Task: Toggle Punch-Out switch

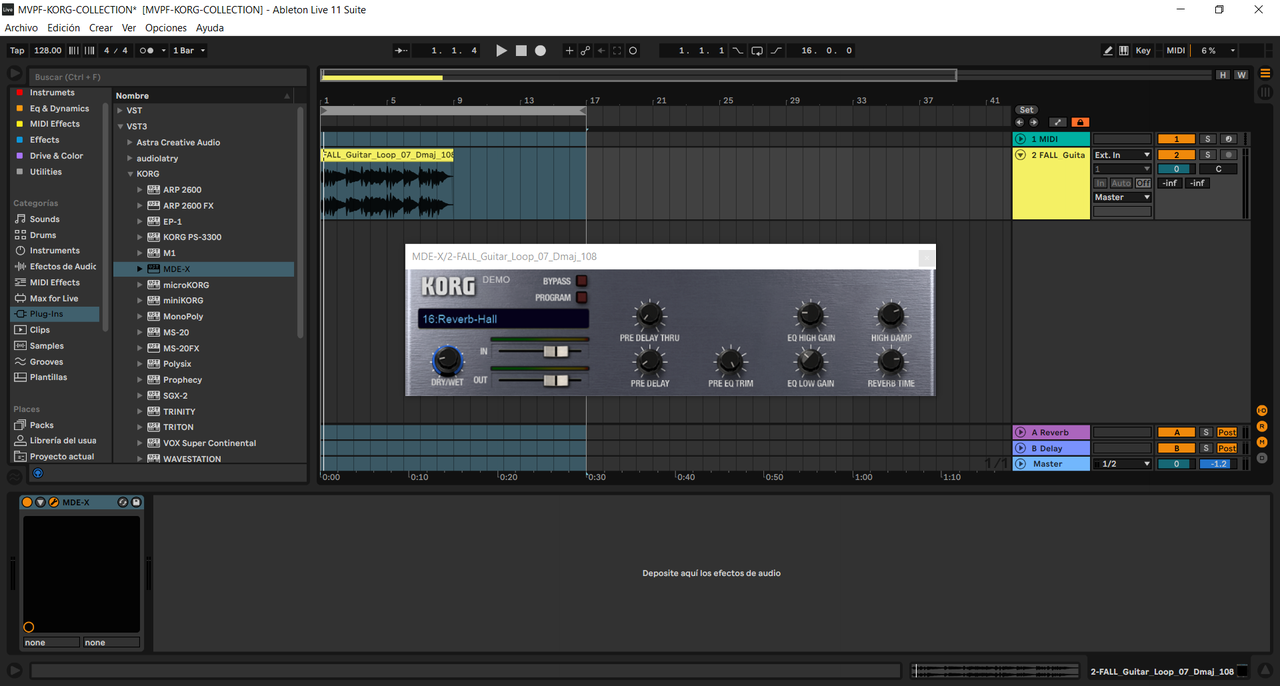Action: click(x=775, y=50)
